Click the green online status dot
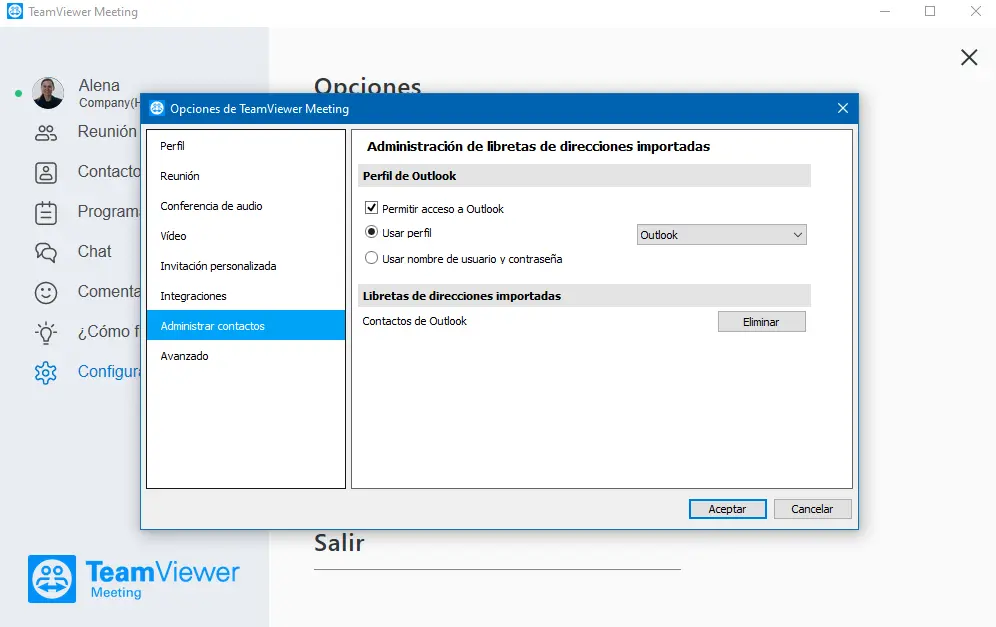Image resolution: width=996 pixels, height=627 pixels. click(x=18, y=93)
